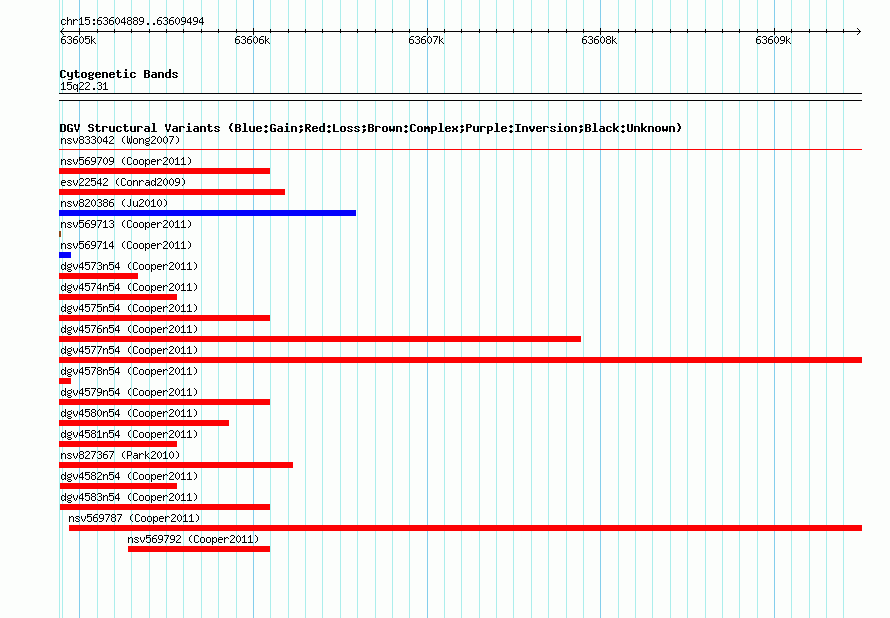Open the nsv833042 (Wong2007) label
This screenshot has width=890, height=618.
pyautogui.click(x=120, y=140)
